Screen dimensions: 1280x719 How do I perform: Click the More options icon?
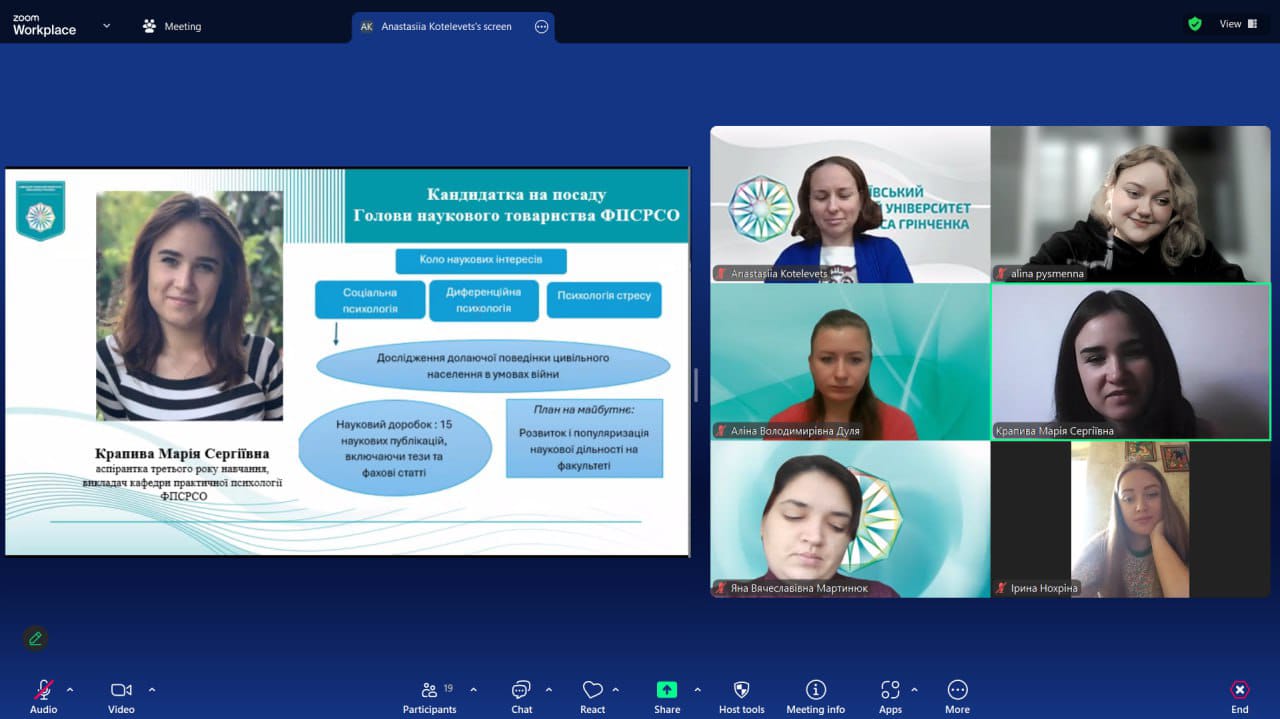pyautogui.click(x=957, y=690)
